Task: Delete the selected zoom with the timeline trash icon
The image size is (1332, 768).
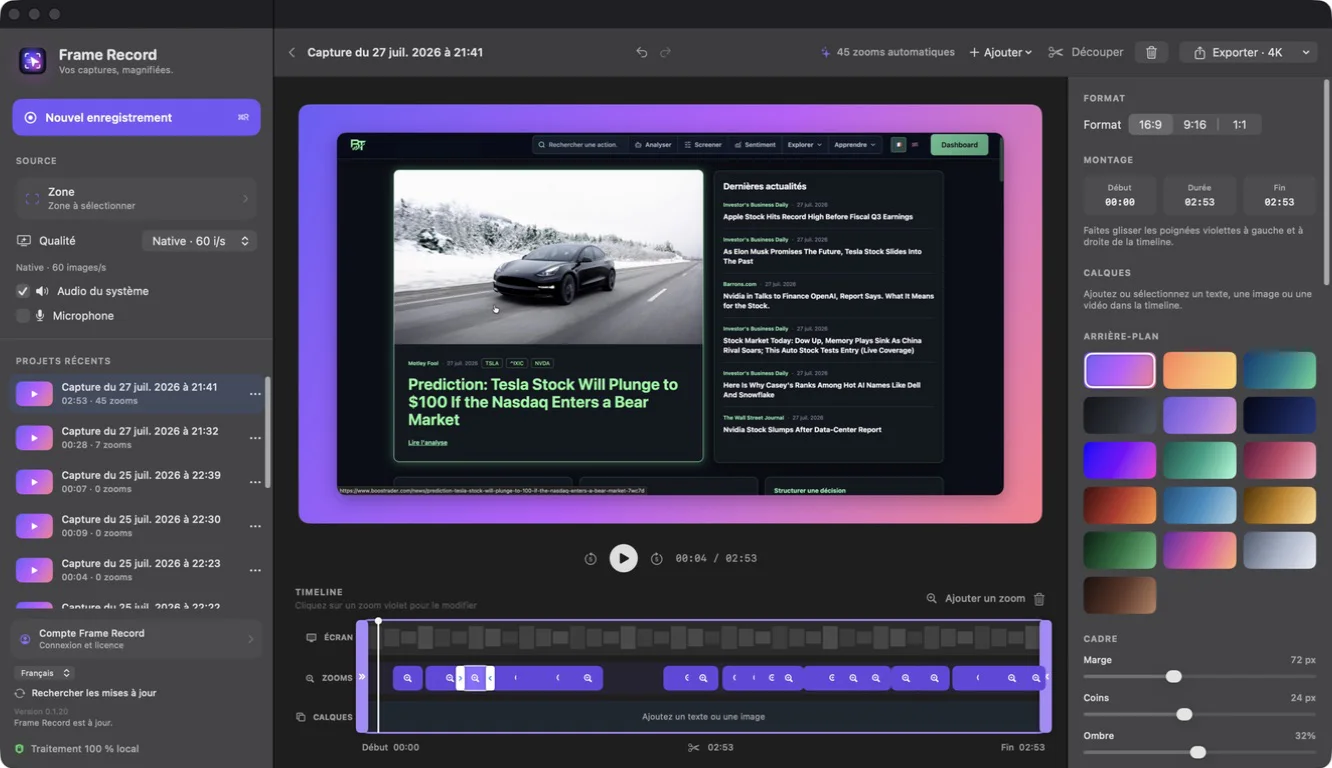Action: click(x=1039, y=598)
